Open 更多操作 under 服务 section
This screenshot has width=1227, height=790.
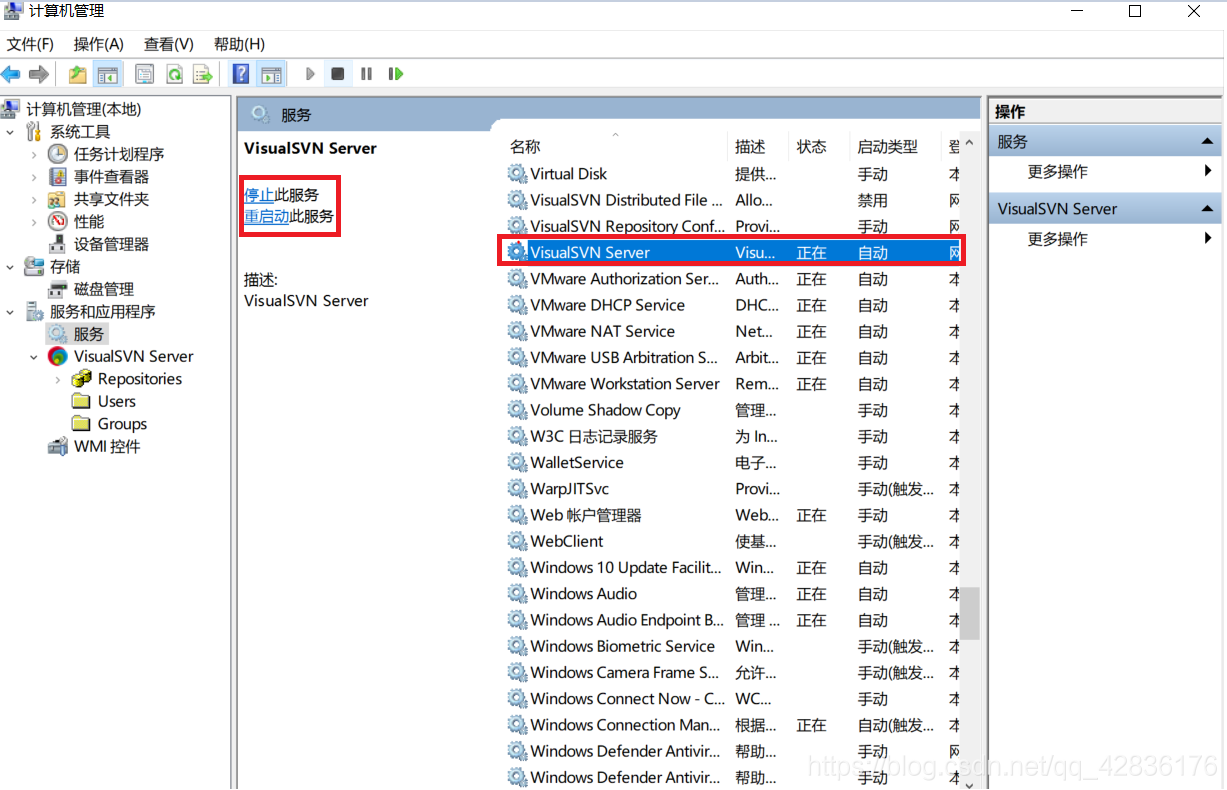1057,172
